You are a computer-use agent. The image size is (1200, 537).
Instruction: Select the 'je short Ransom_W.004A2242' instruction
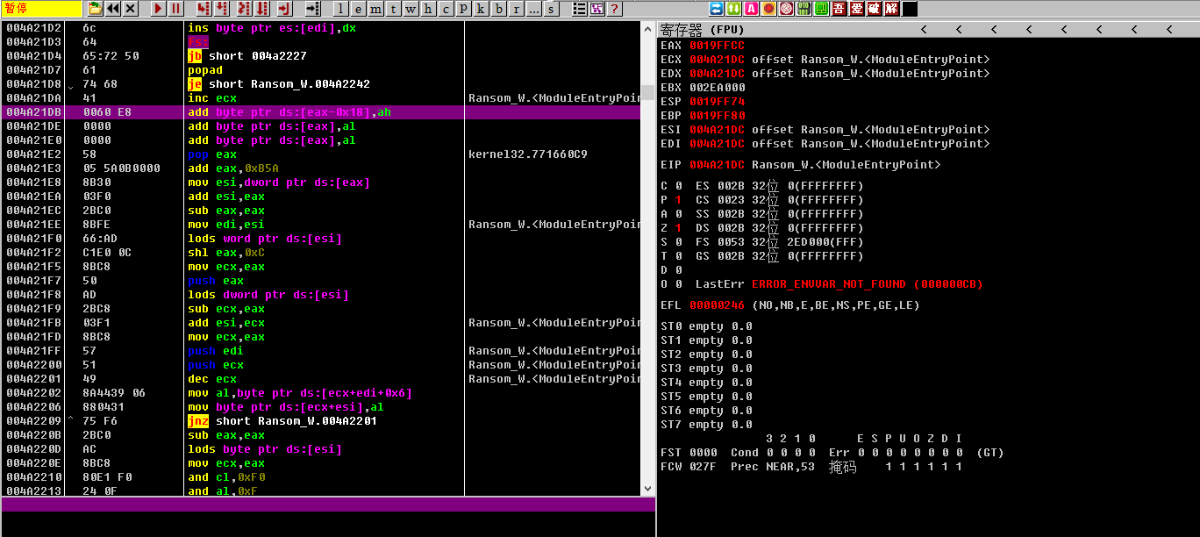coord(279,85)
